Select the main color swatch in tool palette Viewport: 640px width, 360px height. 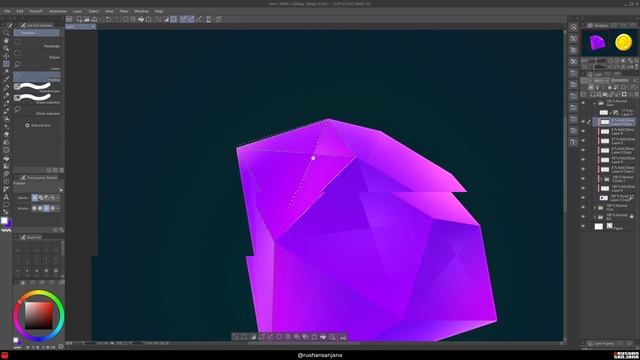(x=4, y=220)
